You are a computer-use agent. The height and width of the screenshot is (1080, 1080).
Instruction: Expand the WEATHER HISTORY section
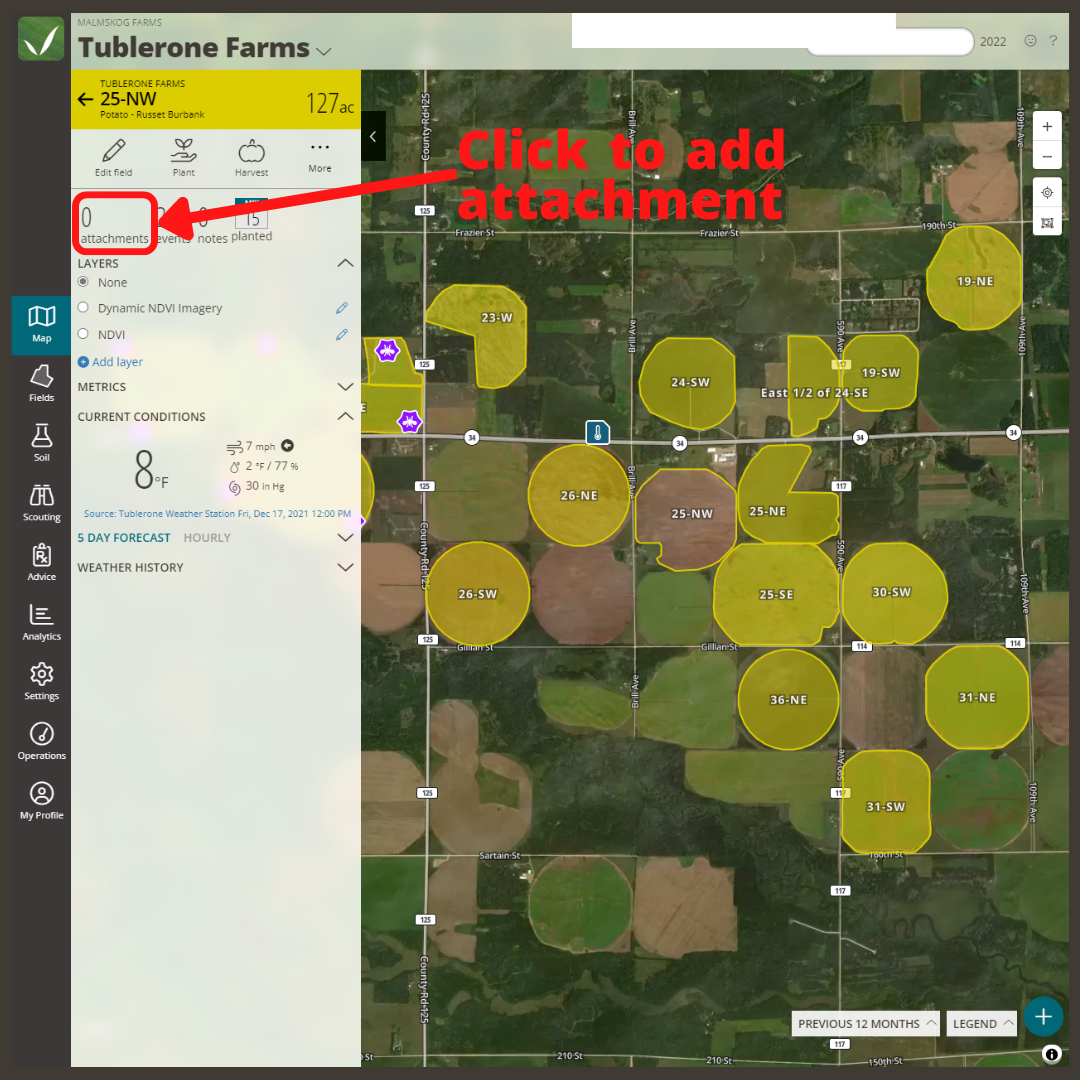[345, 567]
